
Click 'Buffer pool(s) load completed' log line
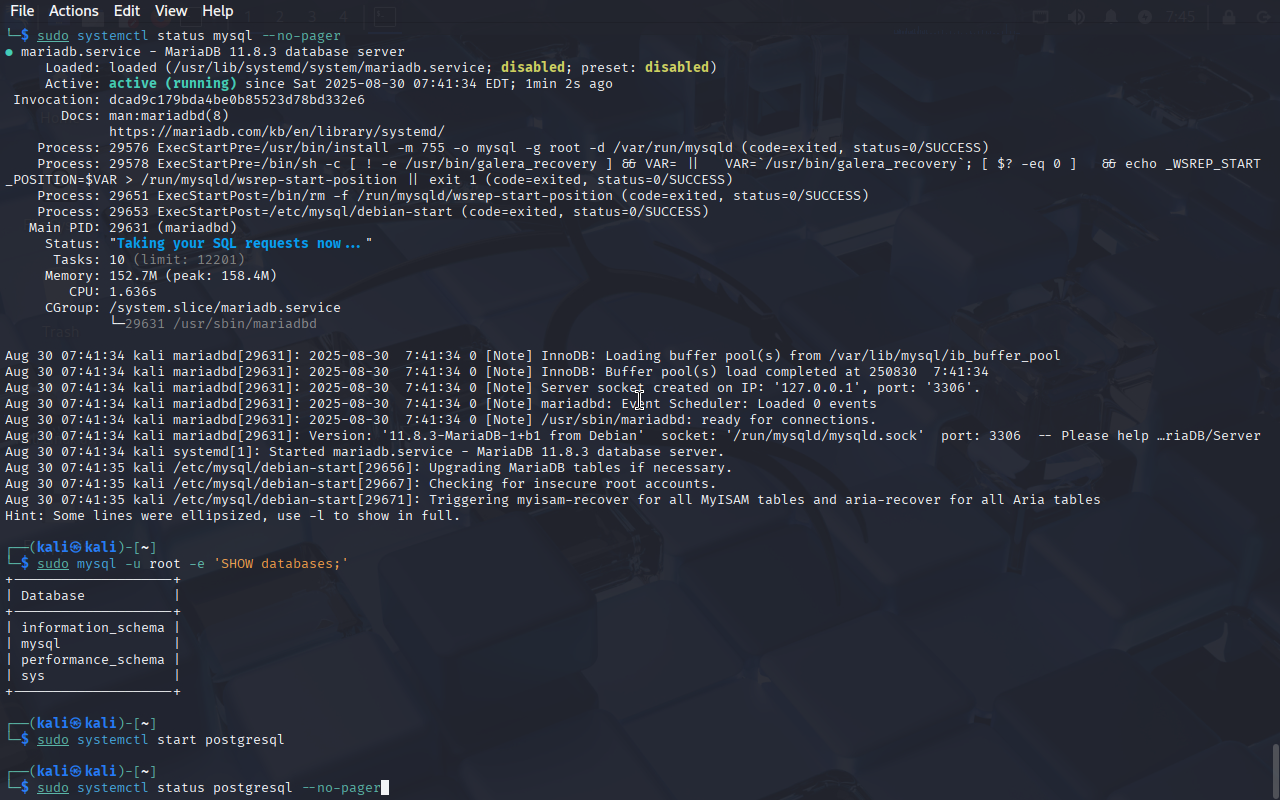tap(497, 372)
